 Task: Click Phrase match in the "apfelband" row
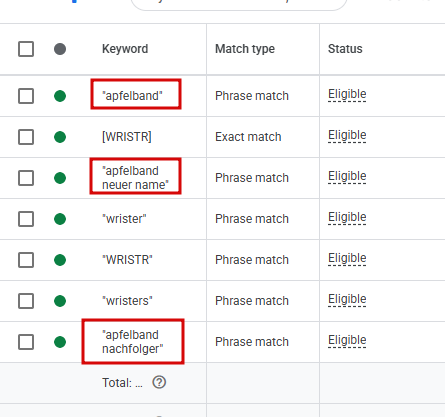point(252,96)
